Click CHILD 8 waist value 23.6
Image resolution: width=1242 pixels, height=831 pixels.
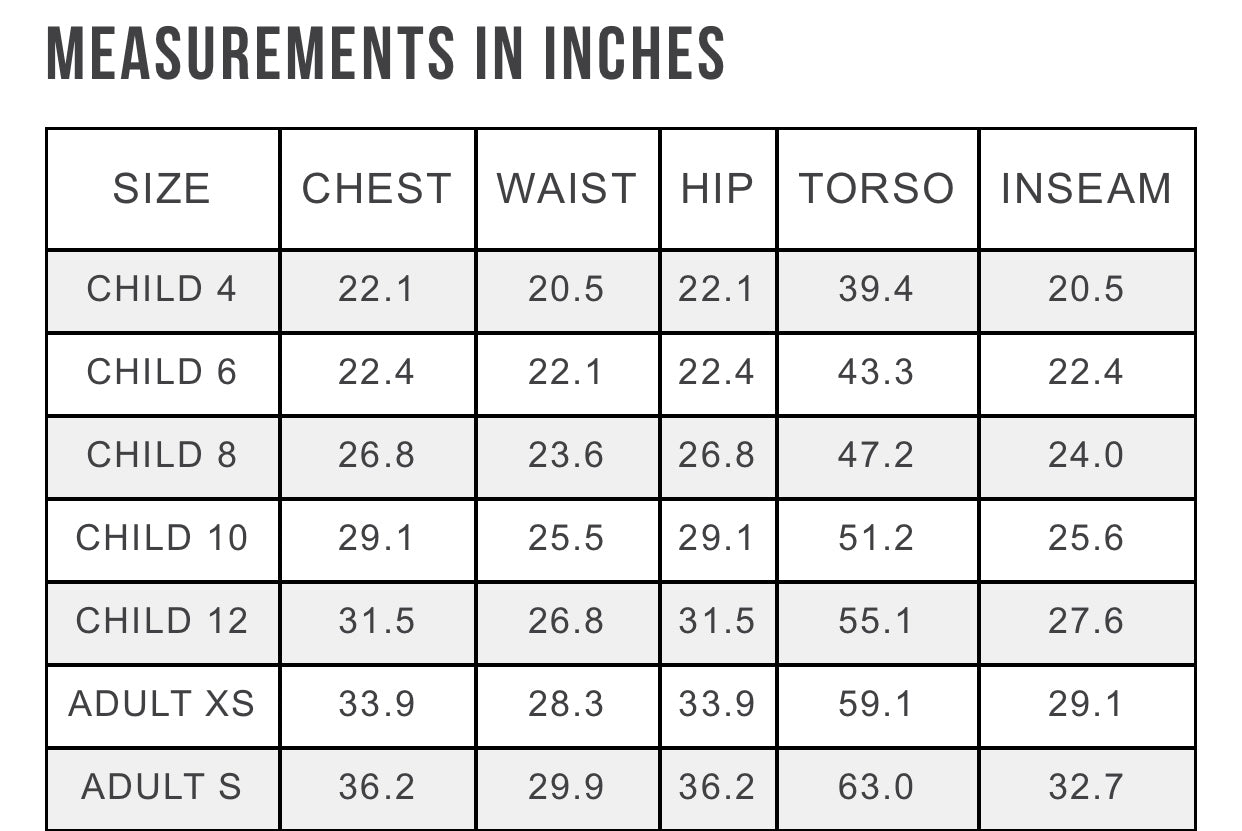click(566, 455)
